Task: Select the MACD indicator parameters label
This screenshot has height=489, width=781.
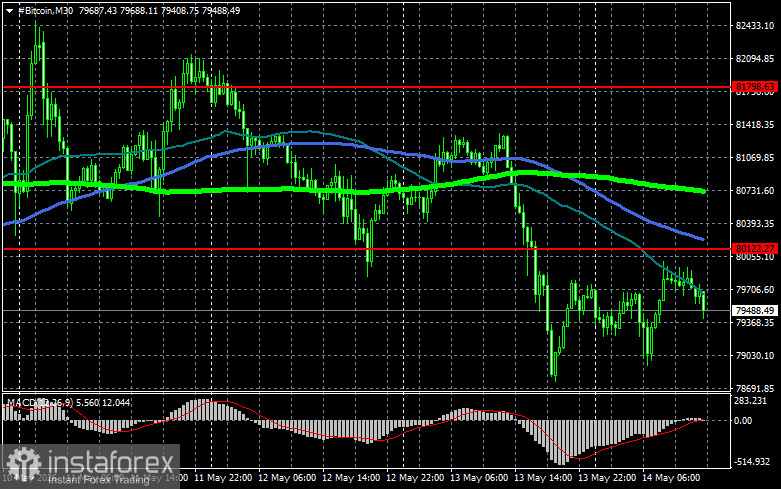Action: 68,402
